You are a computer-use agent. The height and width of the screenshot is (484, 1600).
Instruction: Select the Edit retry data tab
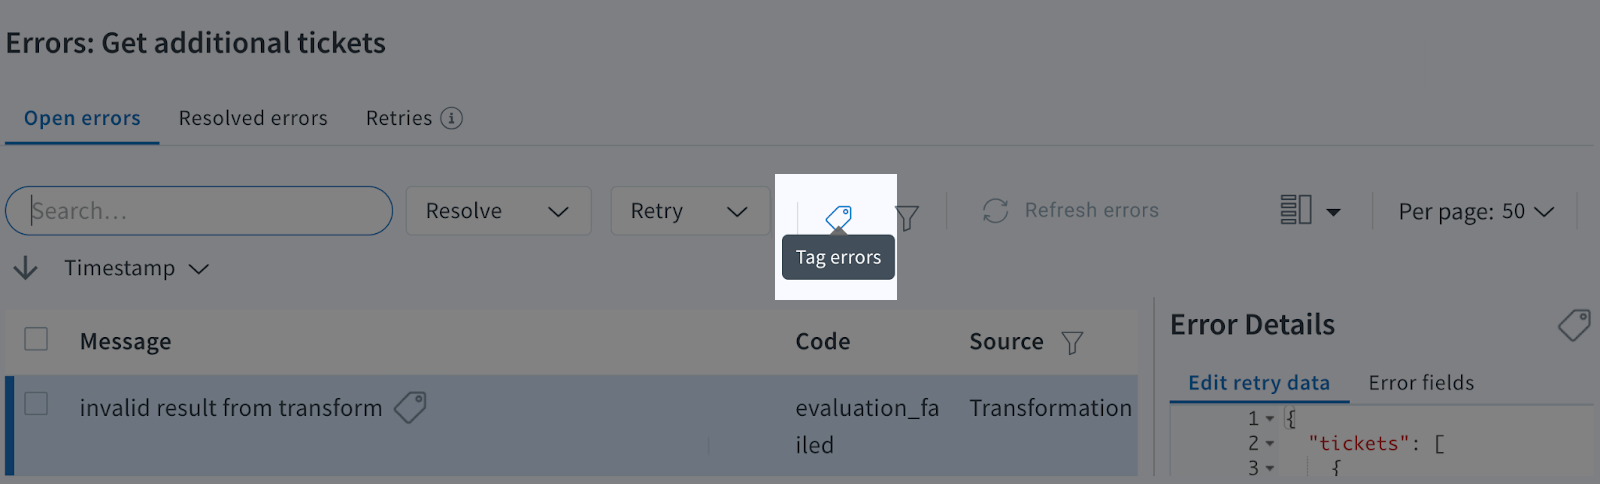1259,382
